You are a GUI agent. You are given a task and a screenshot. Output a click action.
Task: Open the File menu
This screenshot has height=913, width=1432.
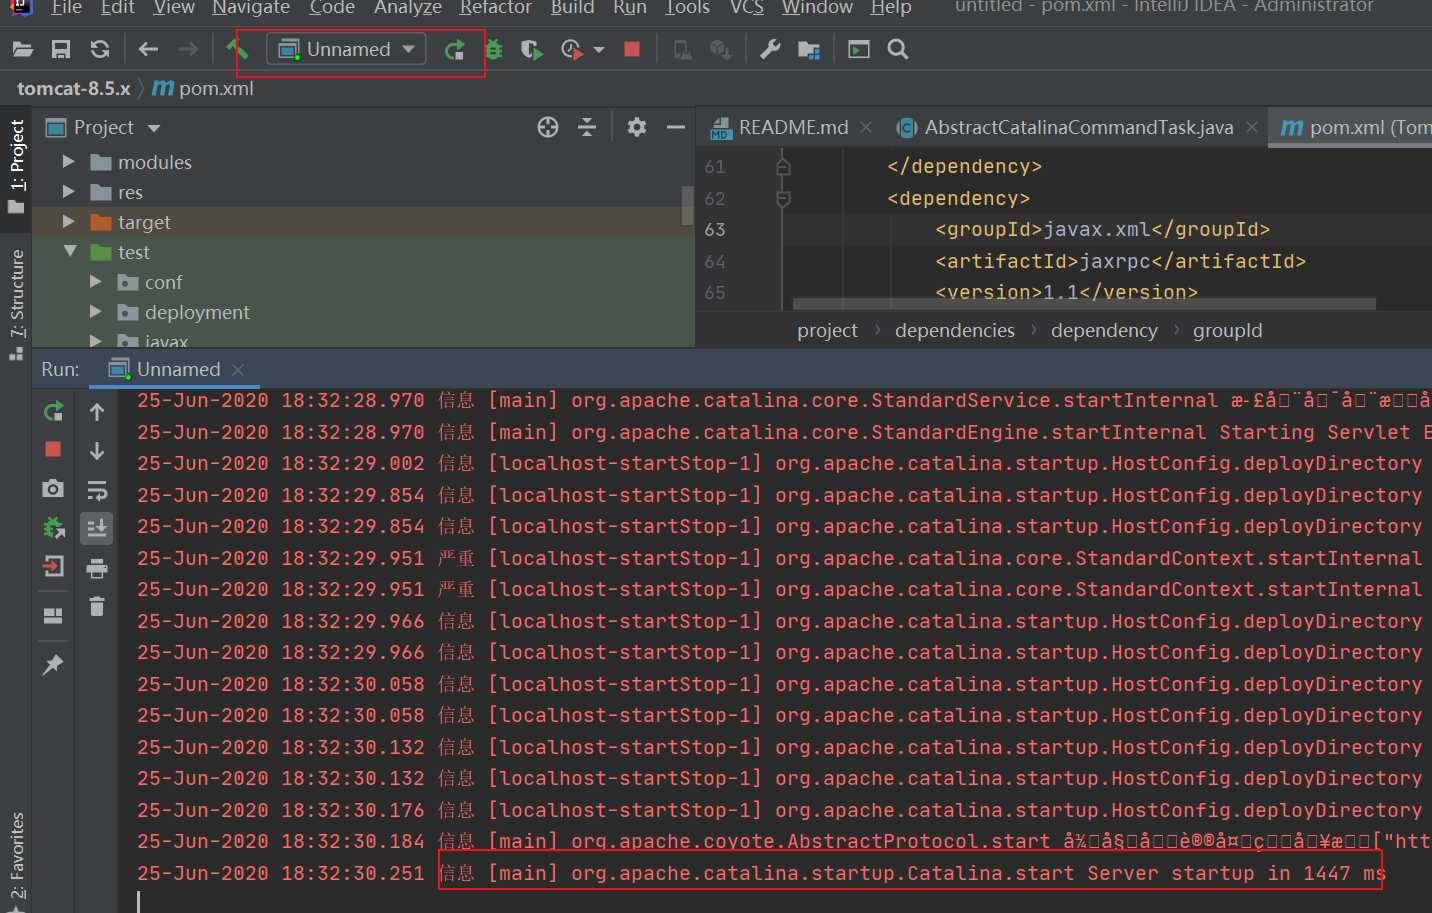66,7
